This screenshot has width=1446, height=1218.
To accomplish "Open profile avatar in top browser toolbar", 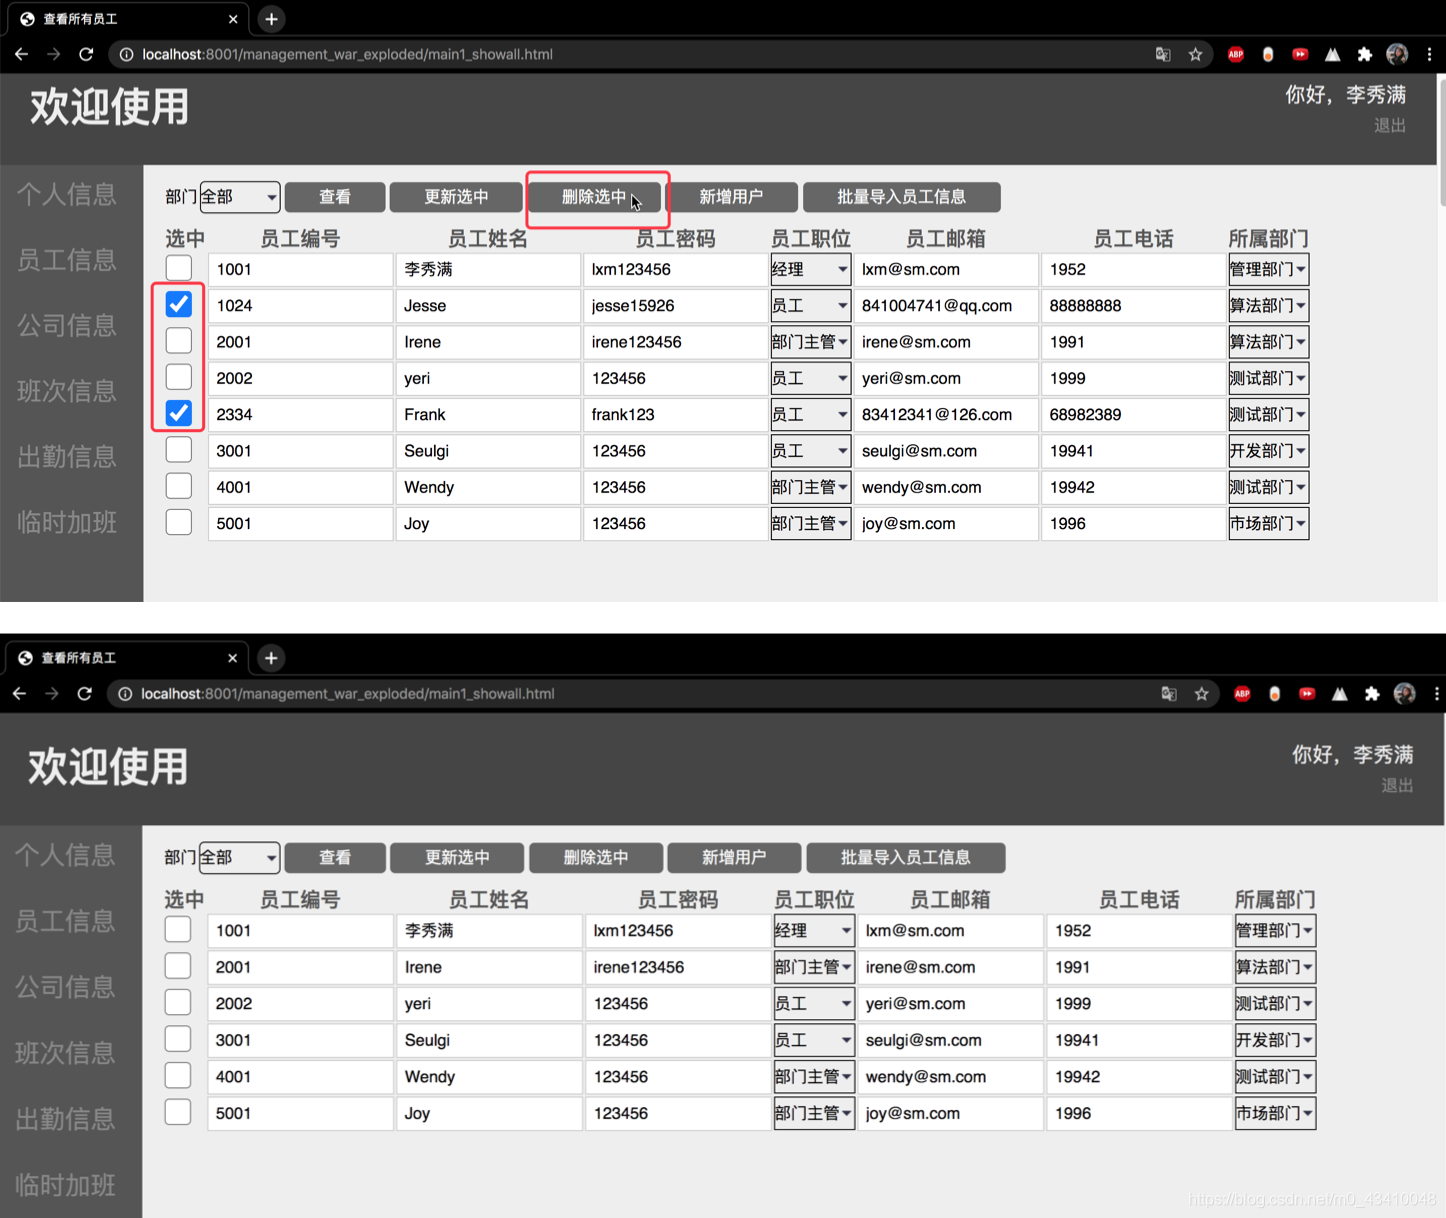I will tap(1397, 54).
